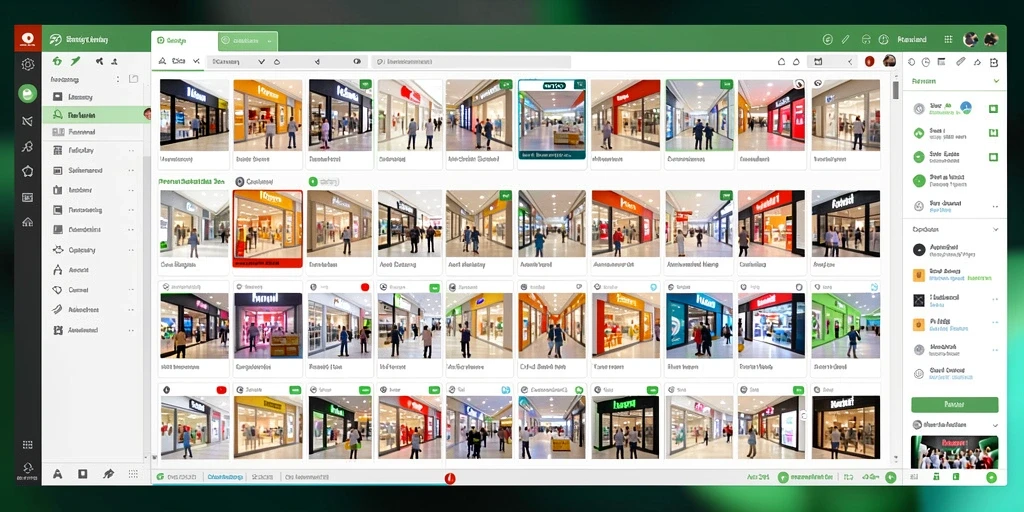Check the third green checkbox in right panel
Image resolution: width=1024 pixels, height=512 pixels.
click(x=993, y=157)
